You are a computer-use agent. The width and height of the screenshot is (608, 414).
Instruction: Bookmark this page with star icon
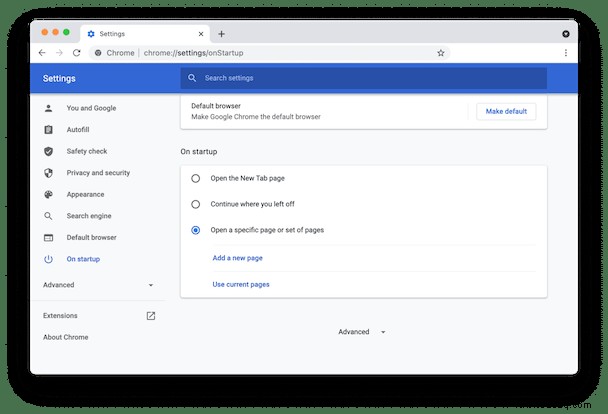(x=440, y=53)
